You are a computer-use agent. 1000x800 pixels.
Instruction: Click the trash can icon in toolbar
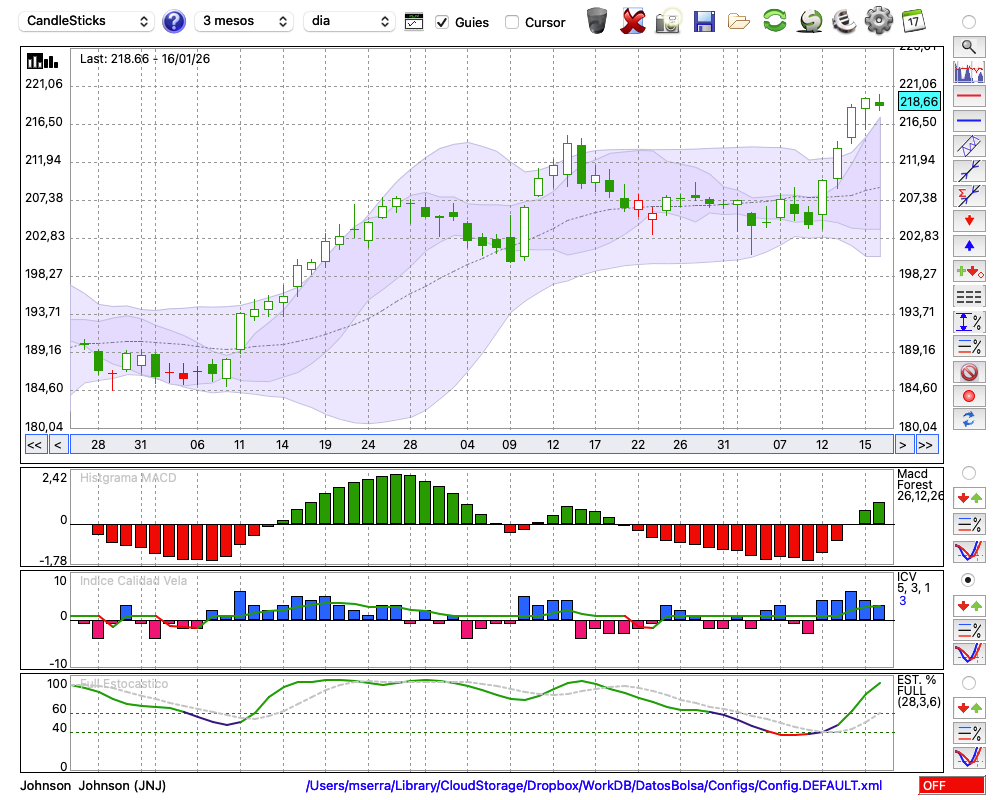click(x=597, y=21)
